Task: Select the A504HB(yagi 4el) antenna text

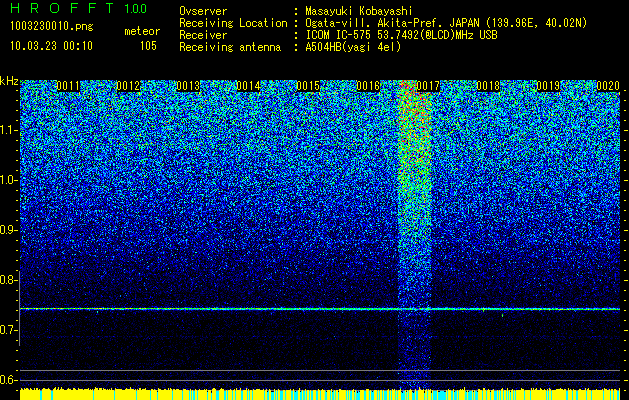Action: point(353,47)
